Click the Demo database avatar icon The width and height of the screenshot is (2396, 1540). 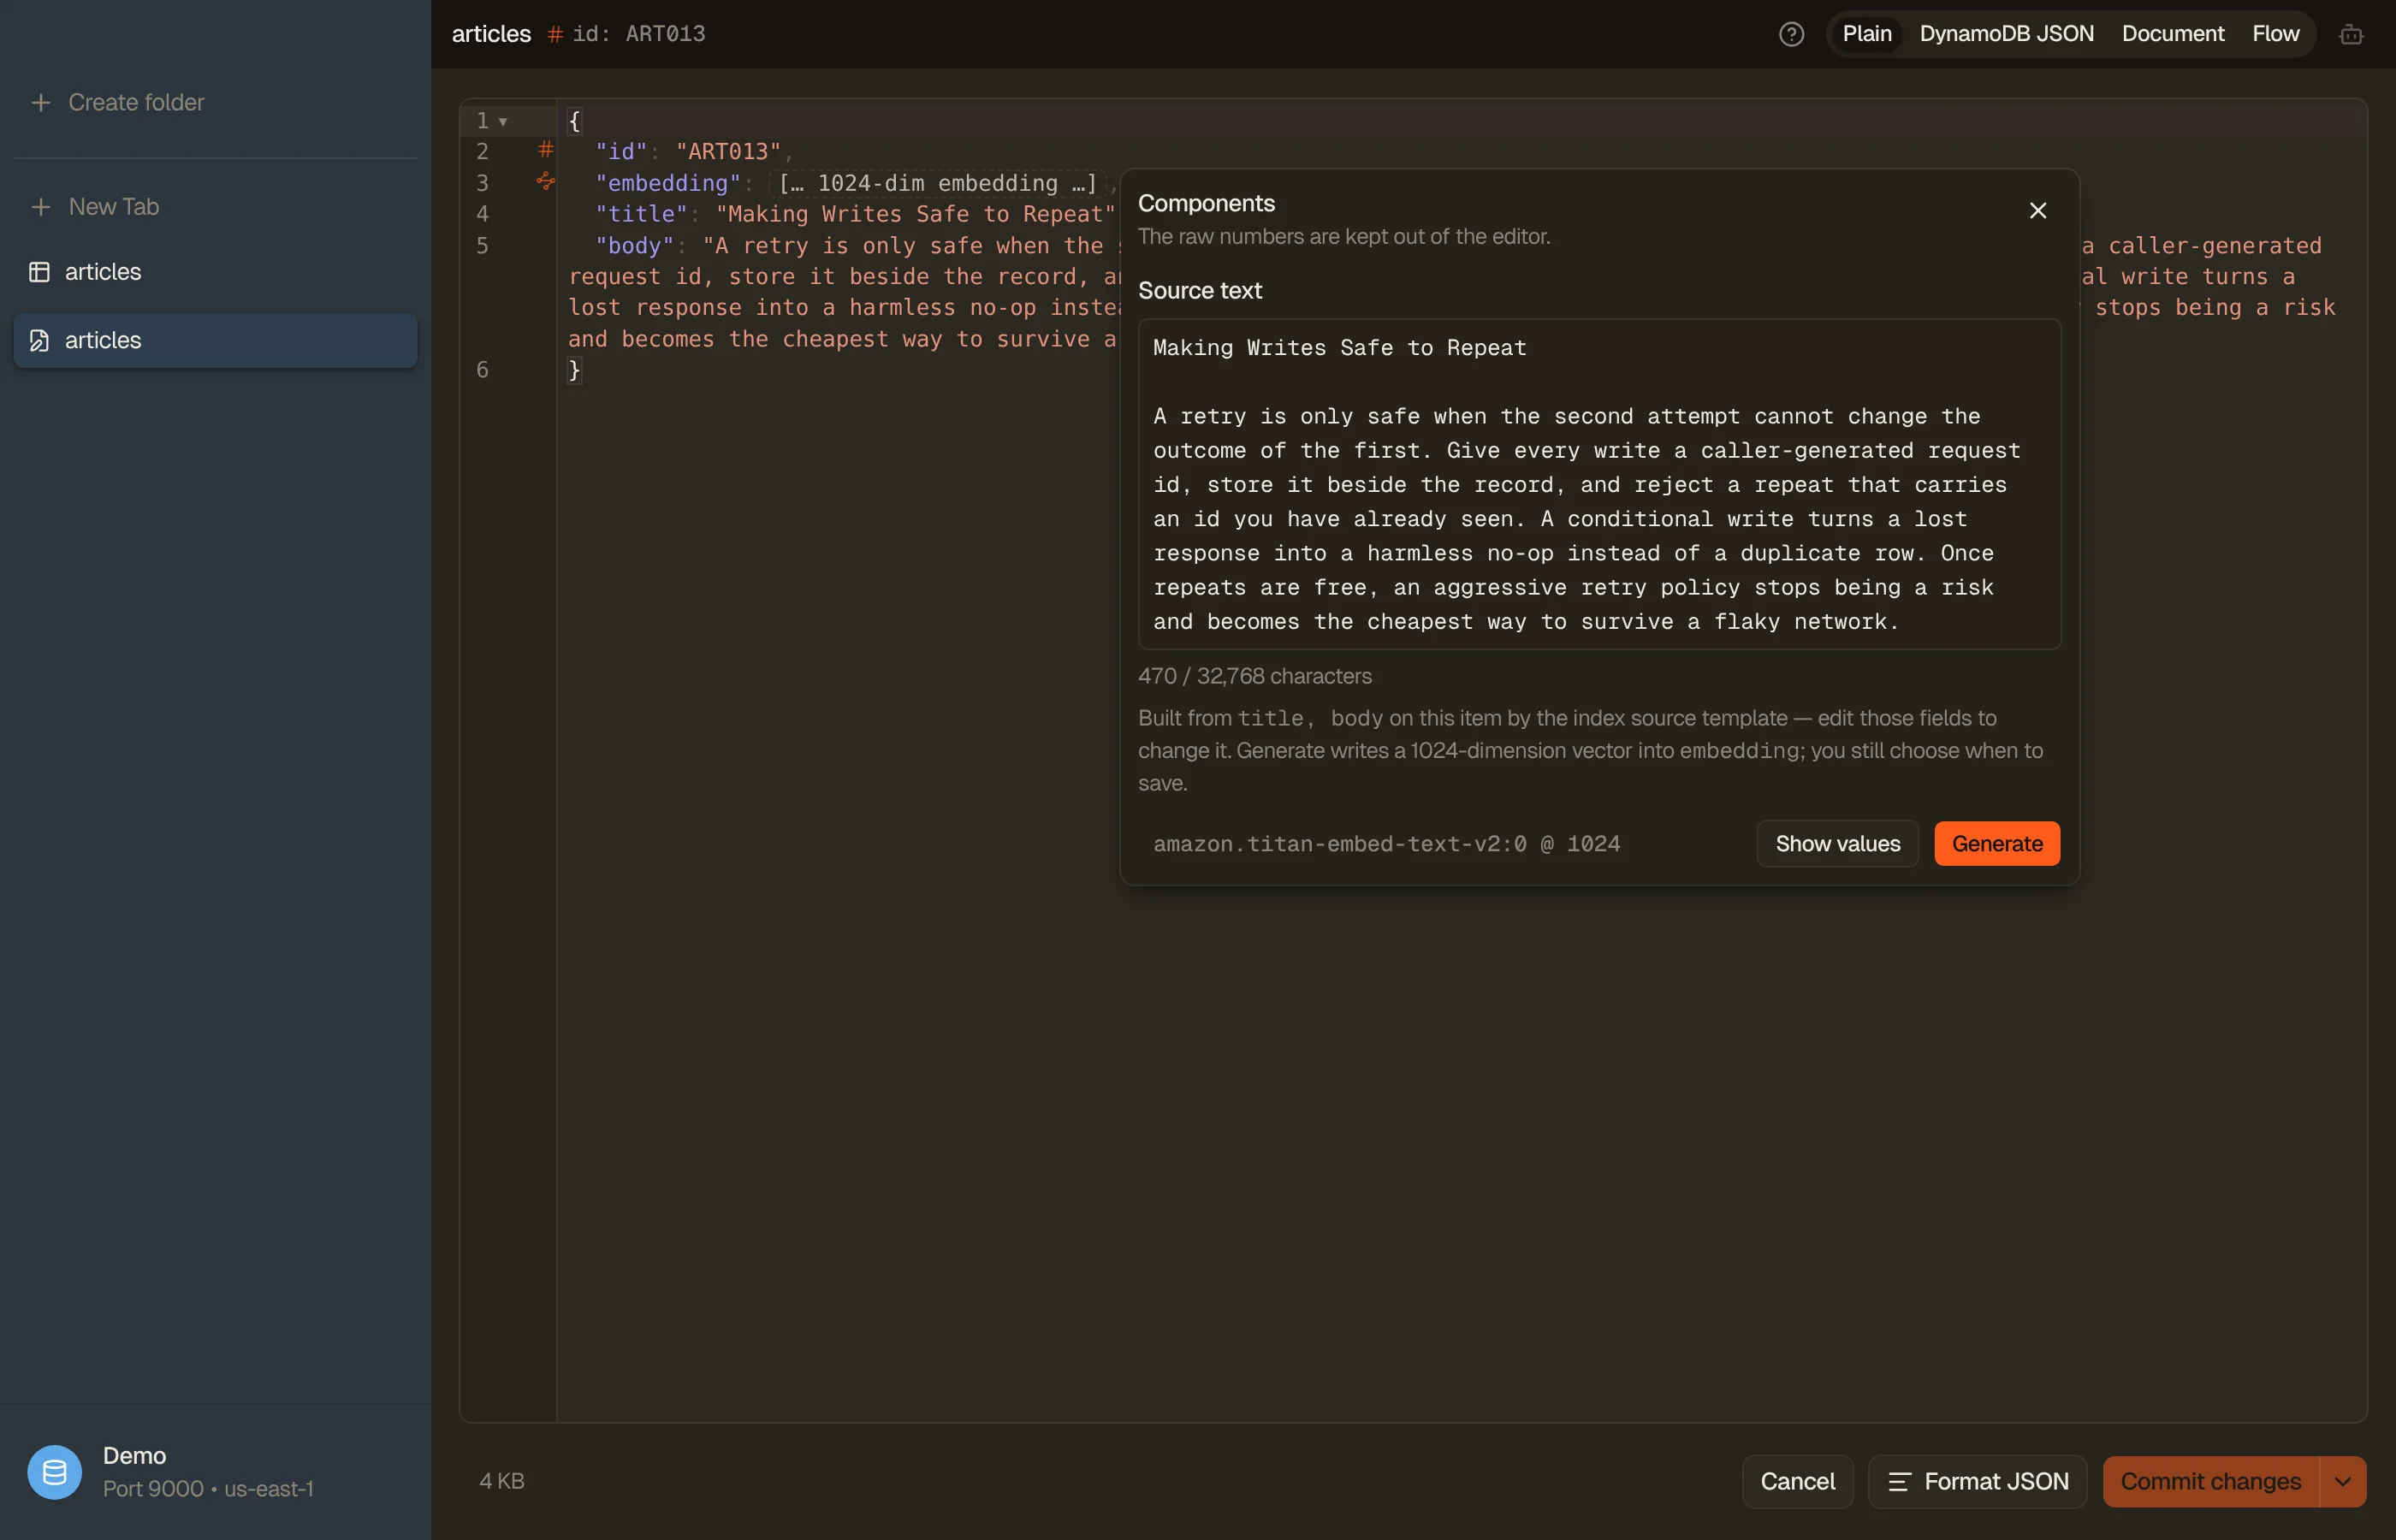(54, 1471)
